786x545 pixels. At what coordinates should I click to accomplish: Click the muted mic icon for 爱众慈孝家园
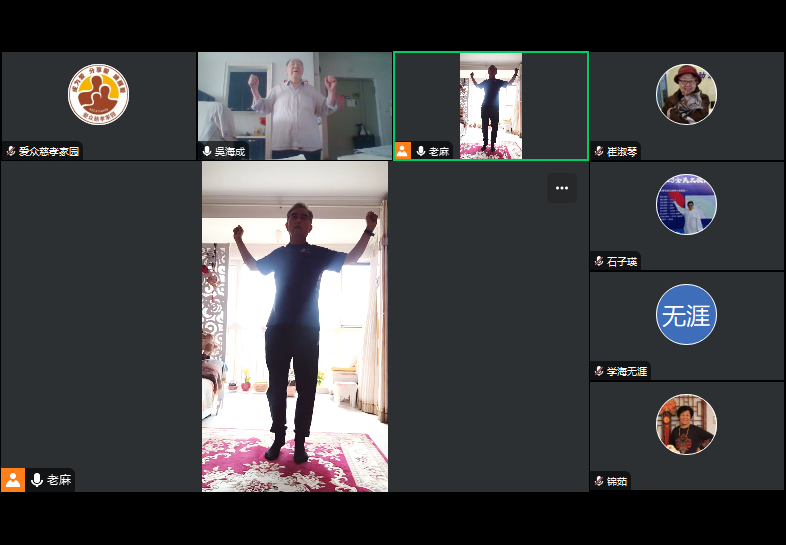11,151
